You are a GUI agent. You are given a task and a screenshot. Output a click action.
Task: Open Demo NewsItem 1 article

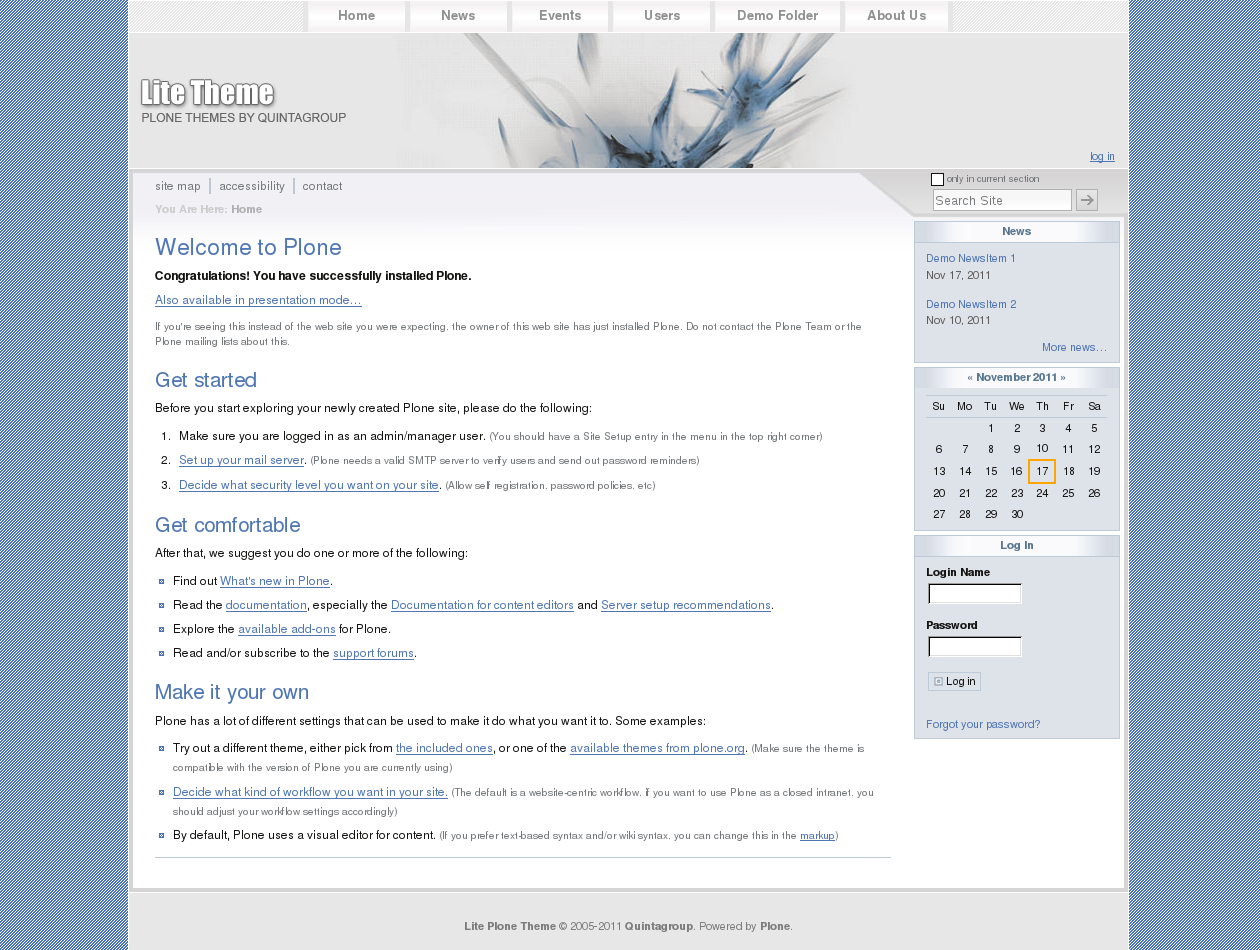click(x=970, y=258)
